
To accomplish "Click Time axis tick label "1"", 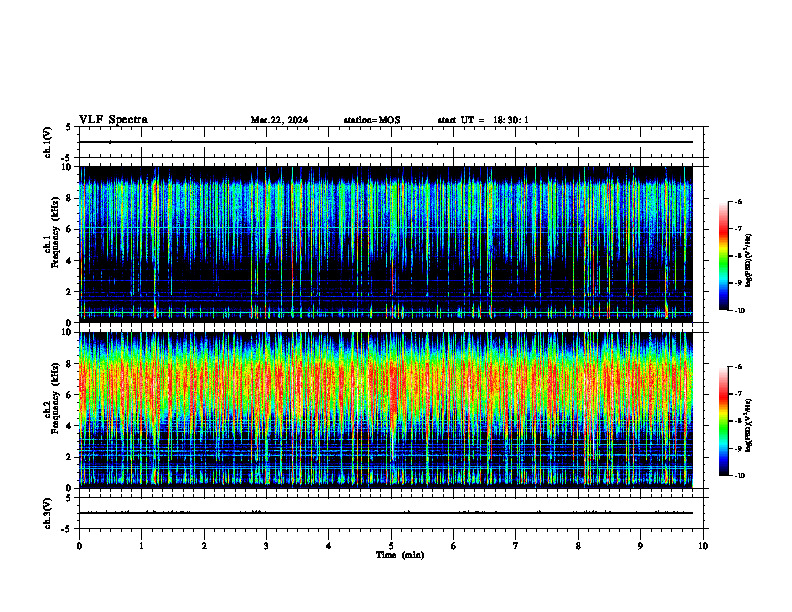I will [x=141, y=546].
